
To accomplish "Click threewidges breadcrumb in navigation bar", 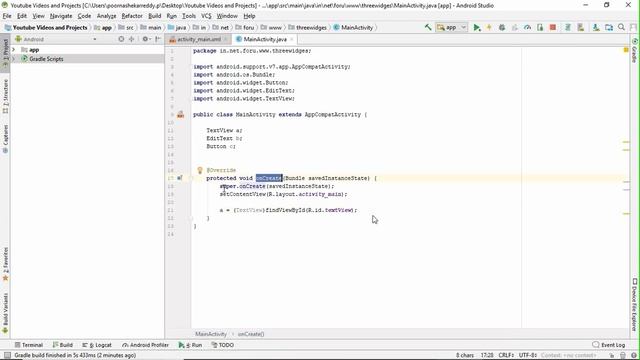I will pyautogui.click(x=307, y=27).
